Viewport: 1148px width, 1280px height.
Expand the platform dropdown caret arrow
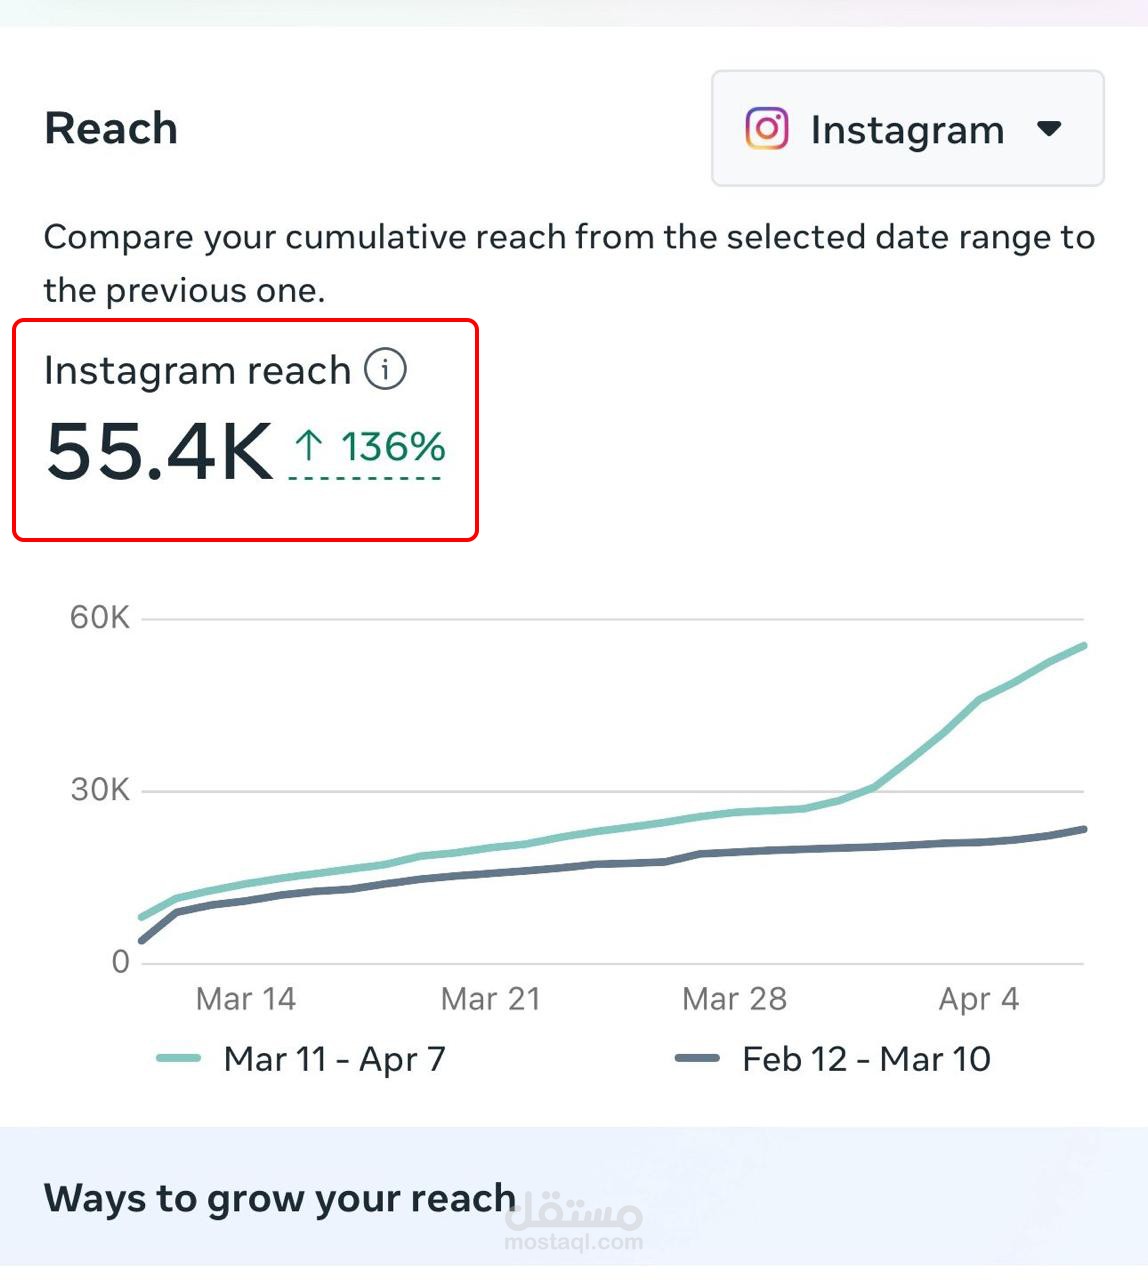1049,129
